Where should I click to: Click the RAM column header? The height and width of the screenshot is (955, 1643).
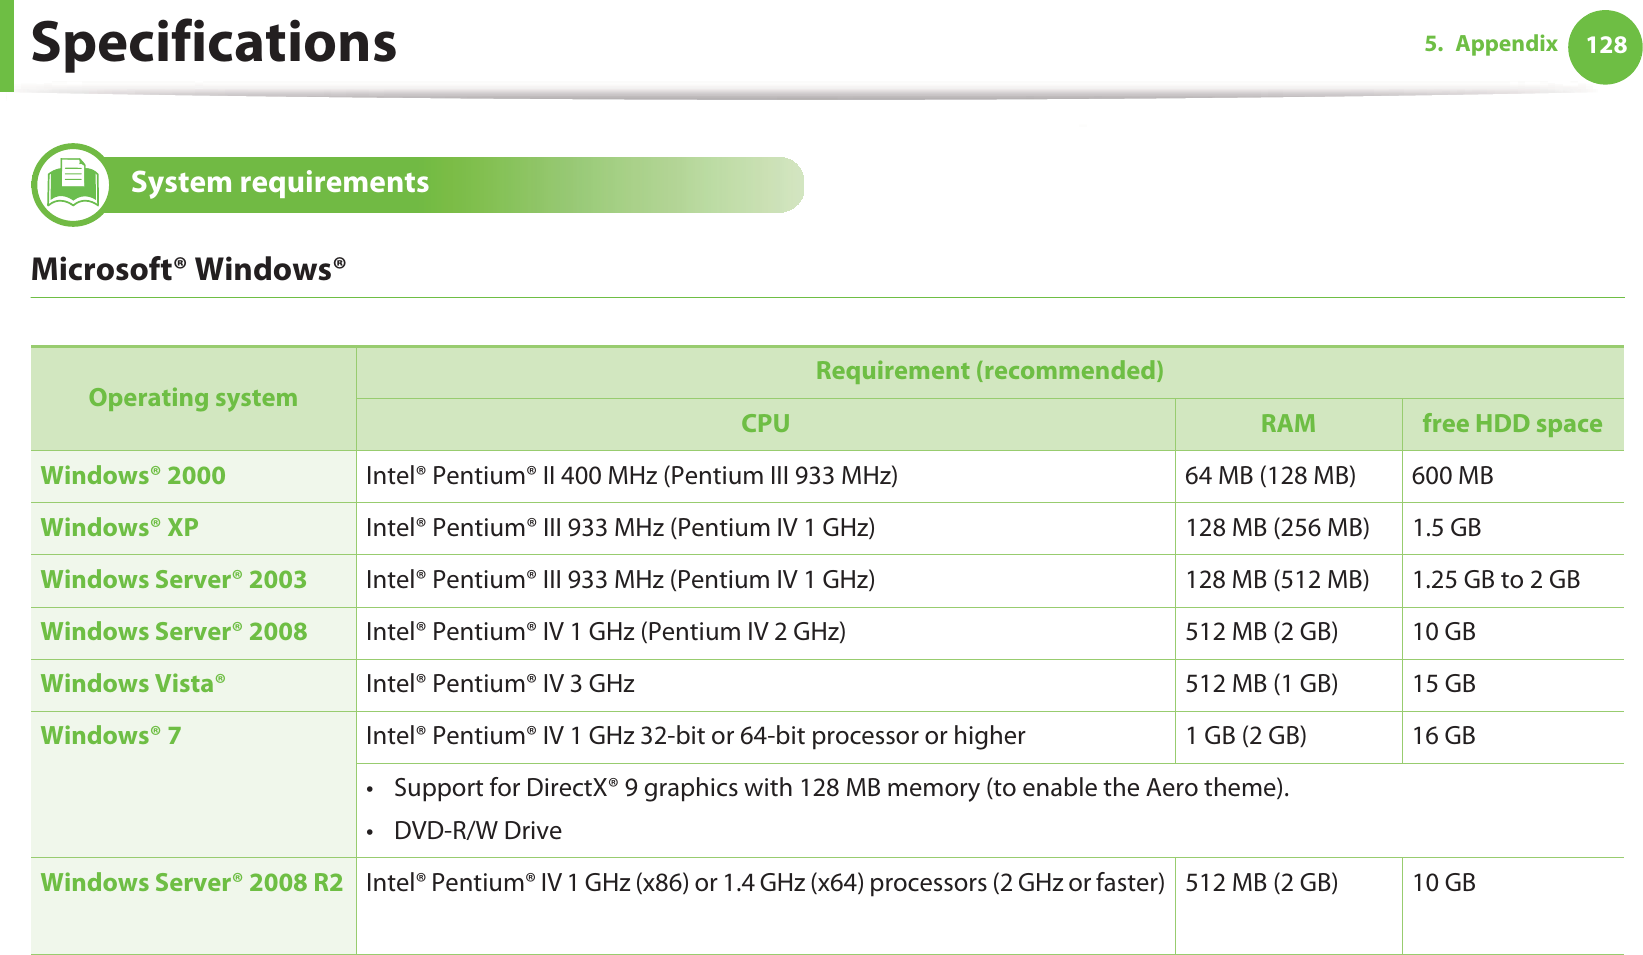tap(1288, 424)
